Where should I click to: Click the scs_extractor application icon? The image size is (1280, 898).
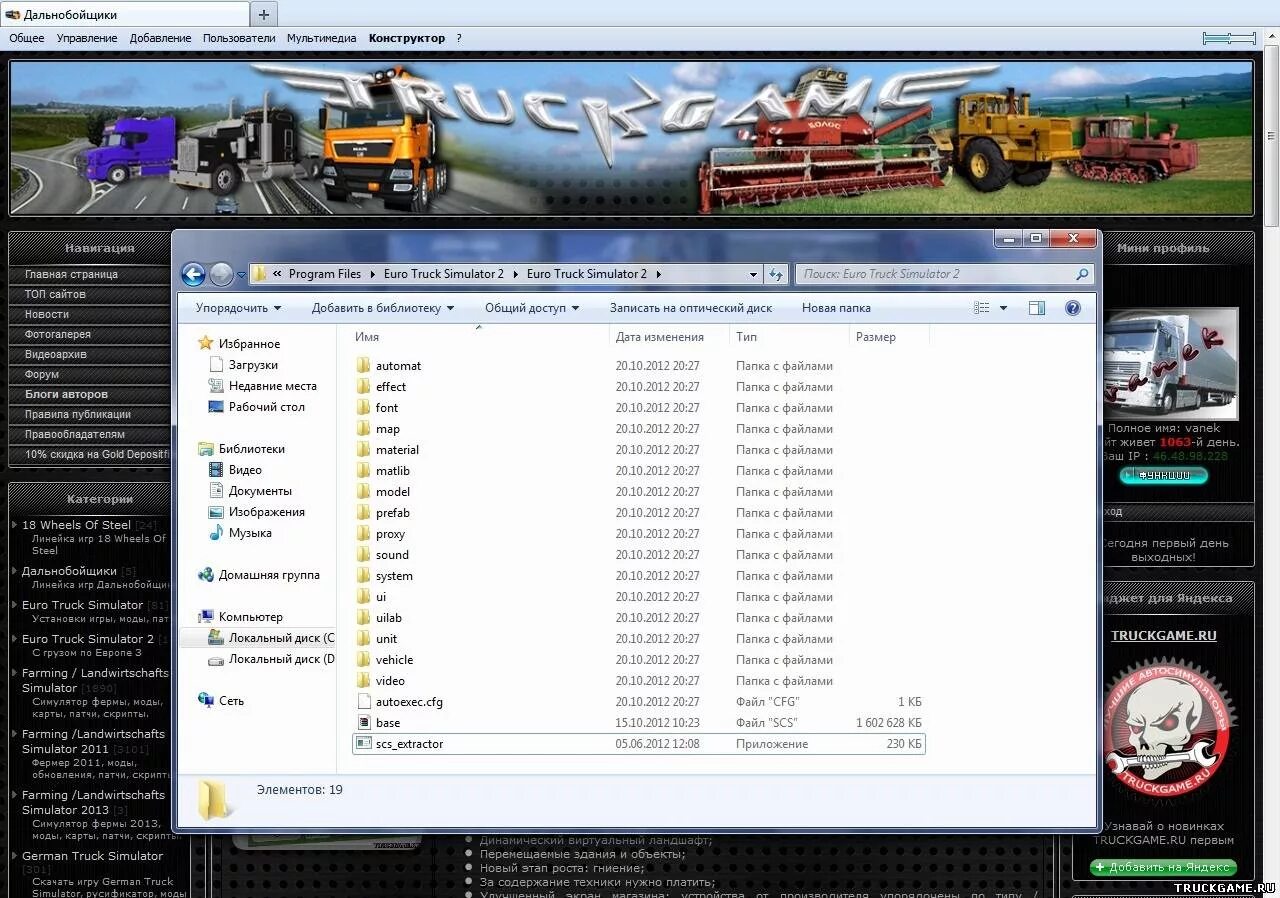coord(364,744)
